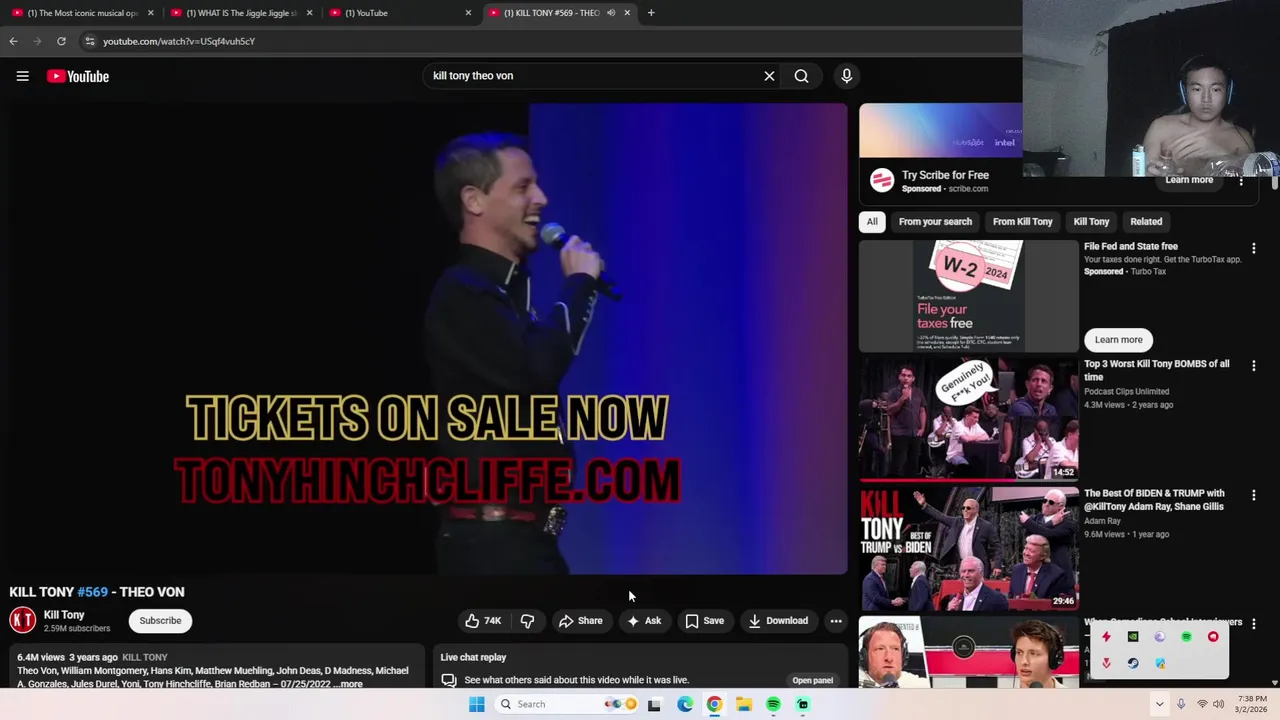This screenshot has width=1280, height=720.
Task: Dislike the video with the thumbs-down
Action: click(x=527, y=621)
